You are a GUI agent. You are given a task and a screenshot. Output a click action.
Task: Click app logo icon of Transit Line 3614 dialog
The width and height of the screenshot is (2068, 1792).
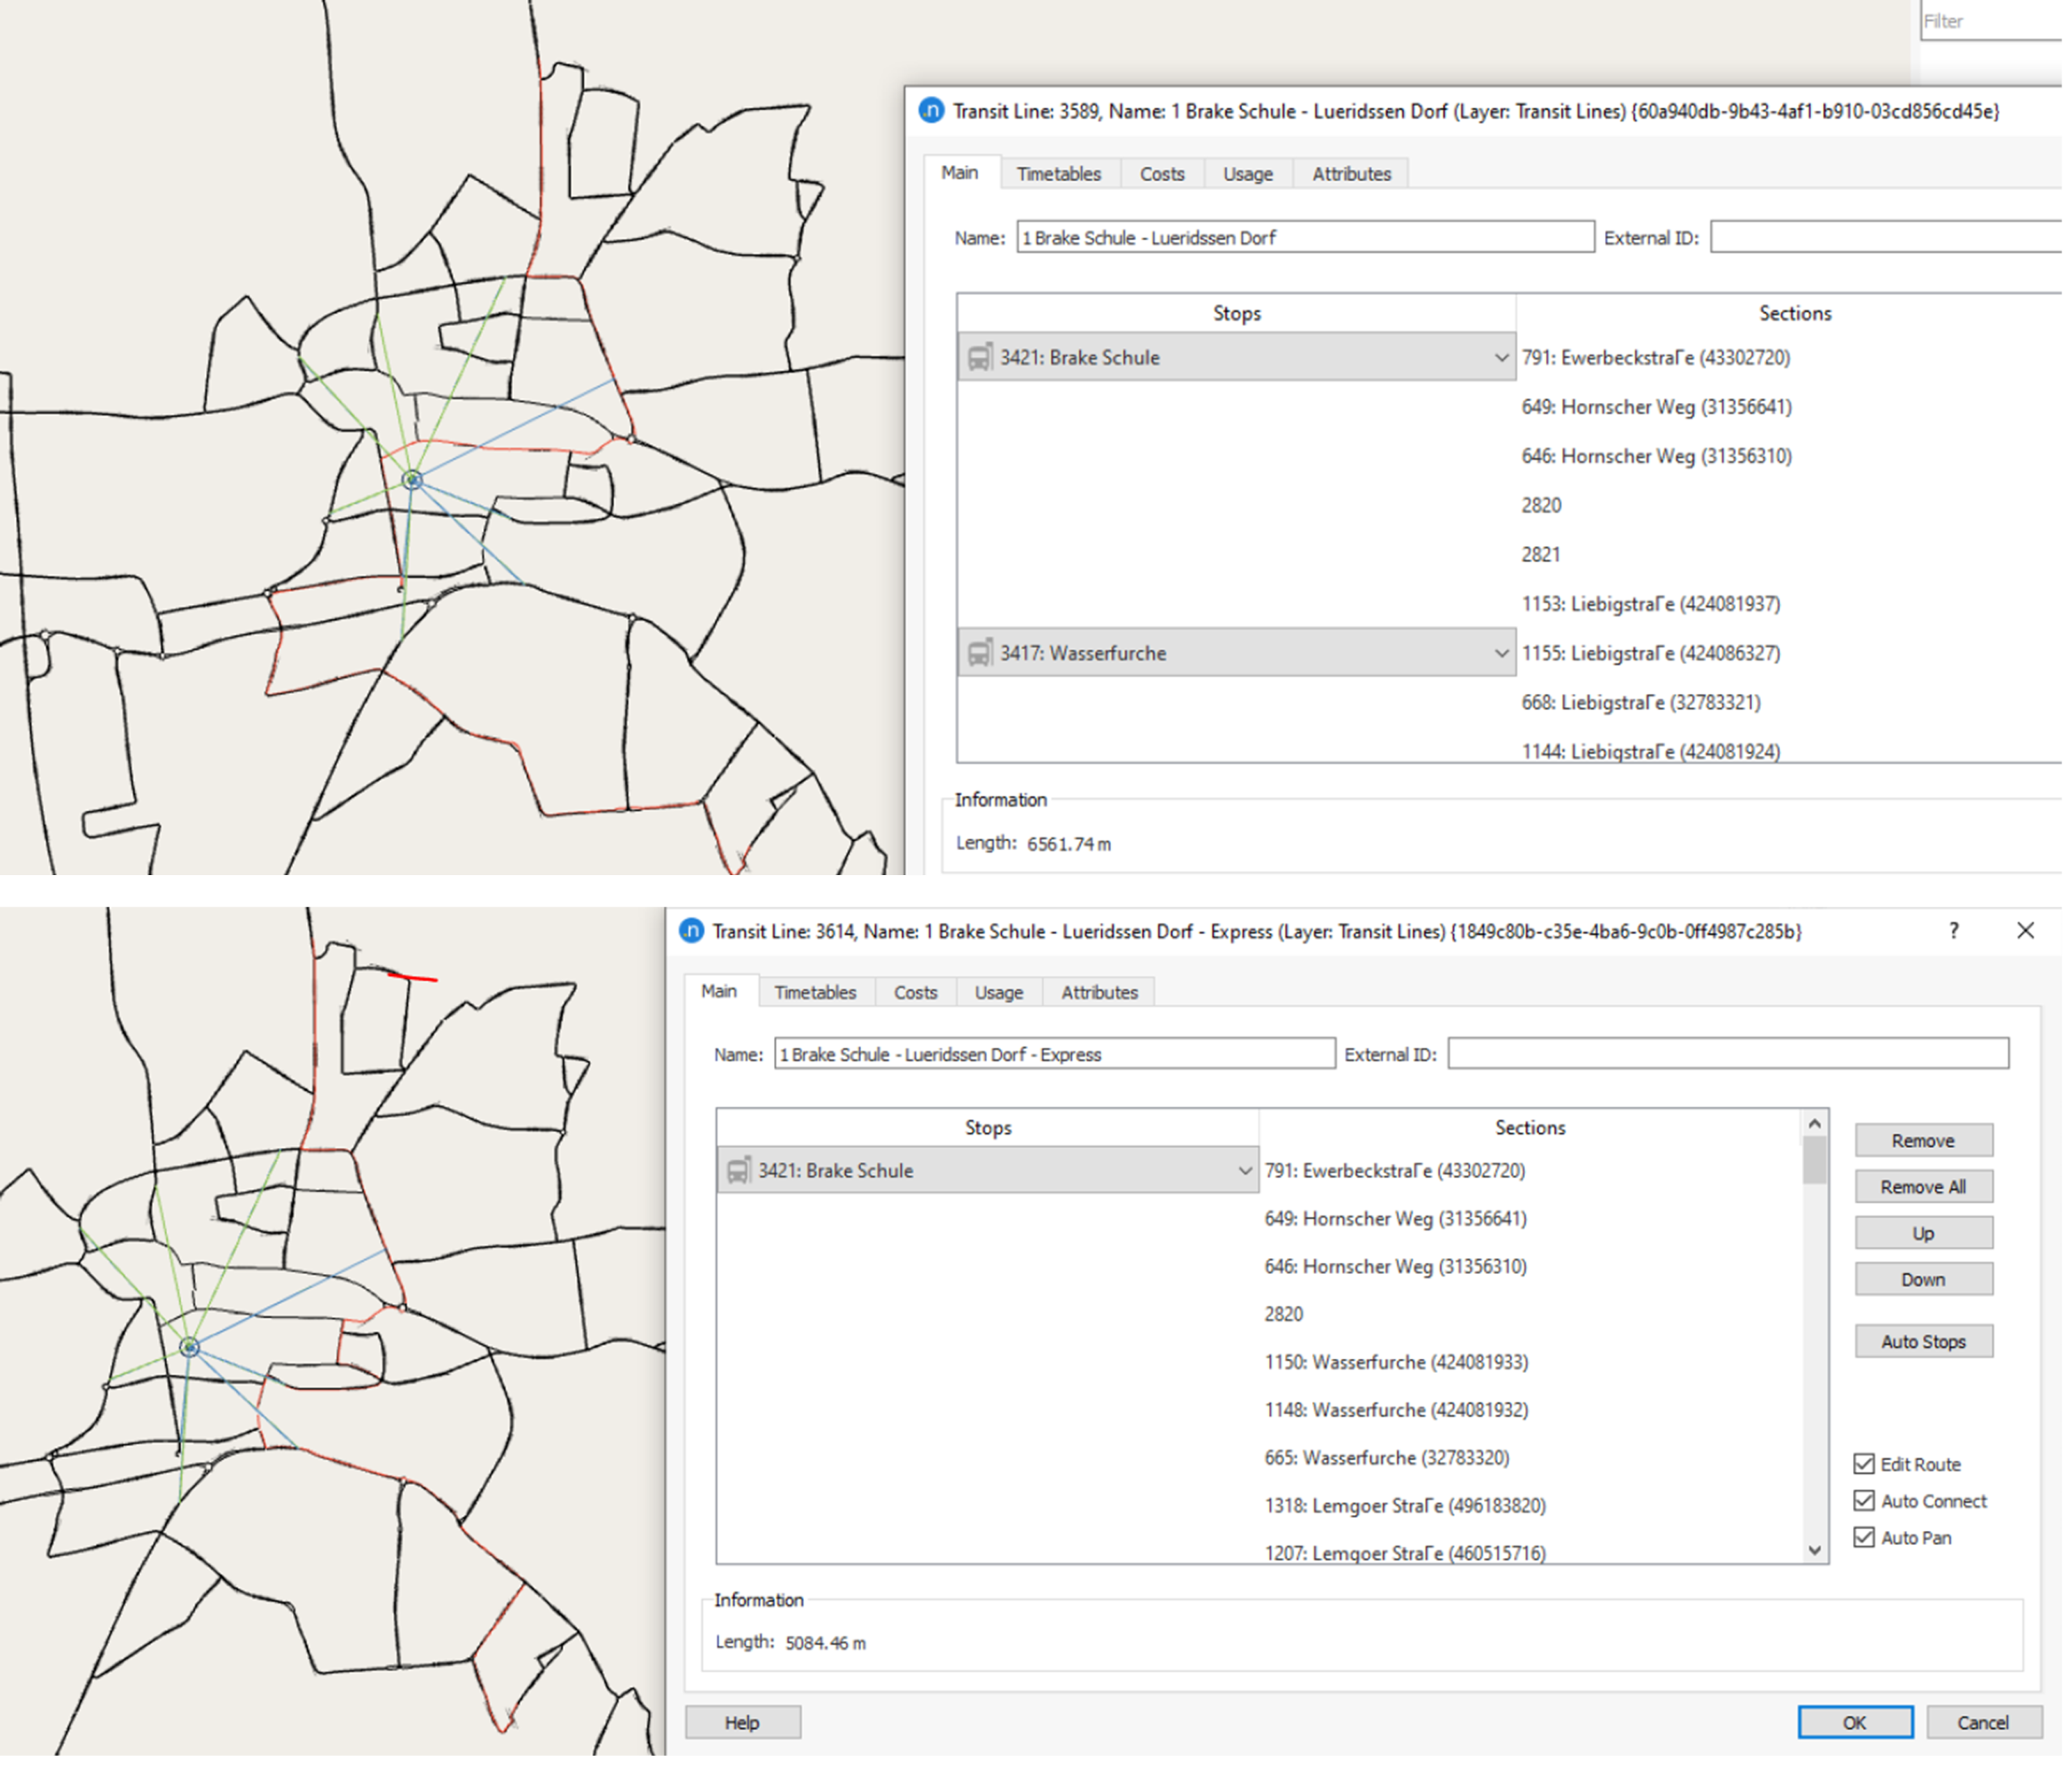click(691, 931)
